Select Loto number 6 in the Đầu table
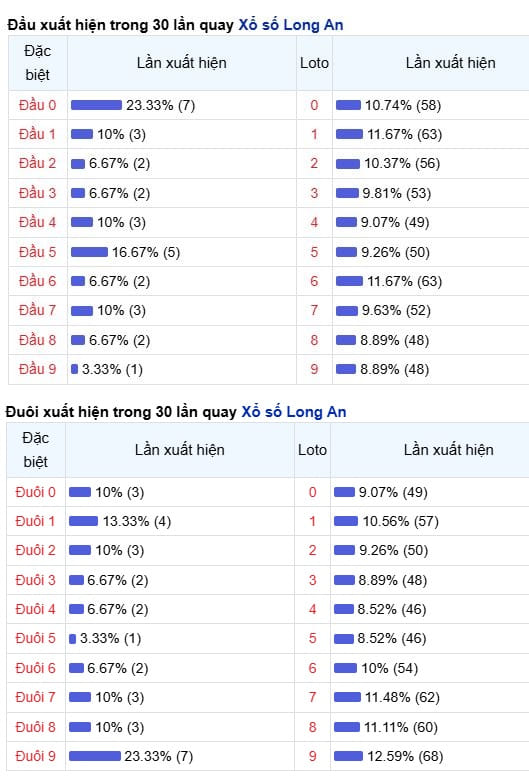 pyautogui.click(x=314, y=281)
